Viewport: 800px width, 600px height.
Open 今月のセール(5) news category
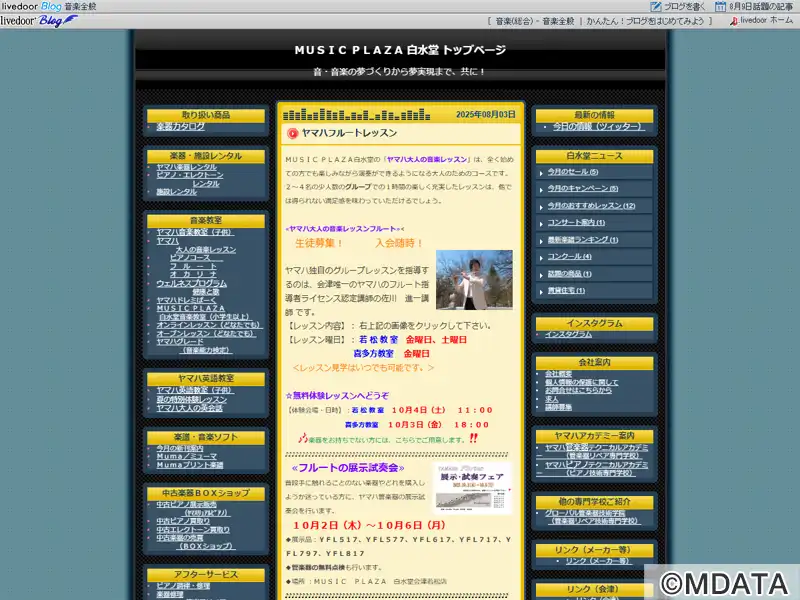[x=573, y=172]
